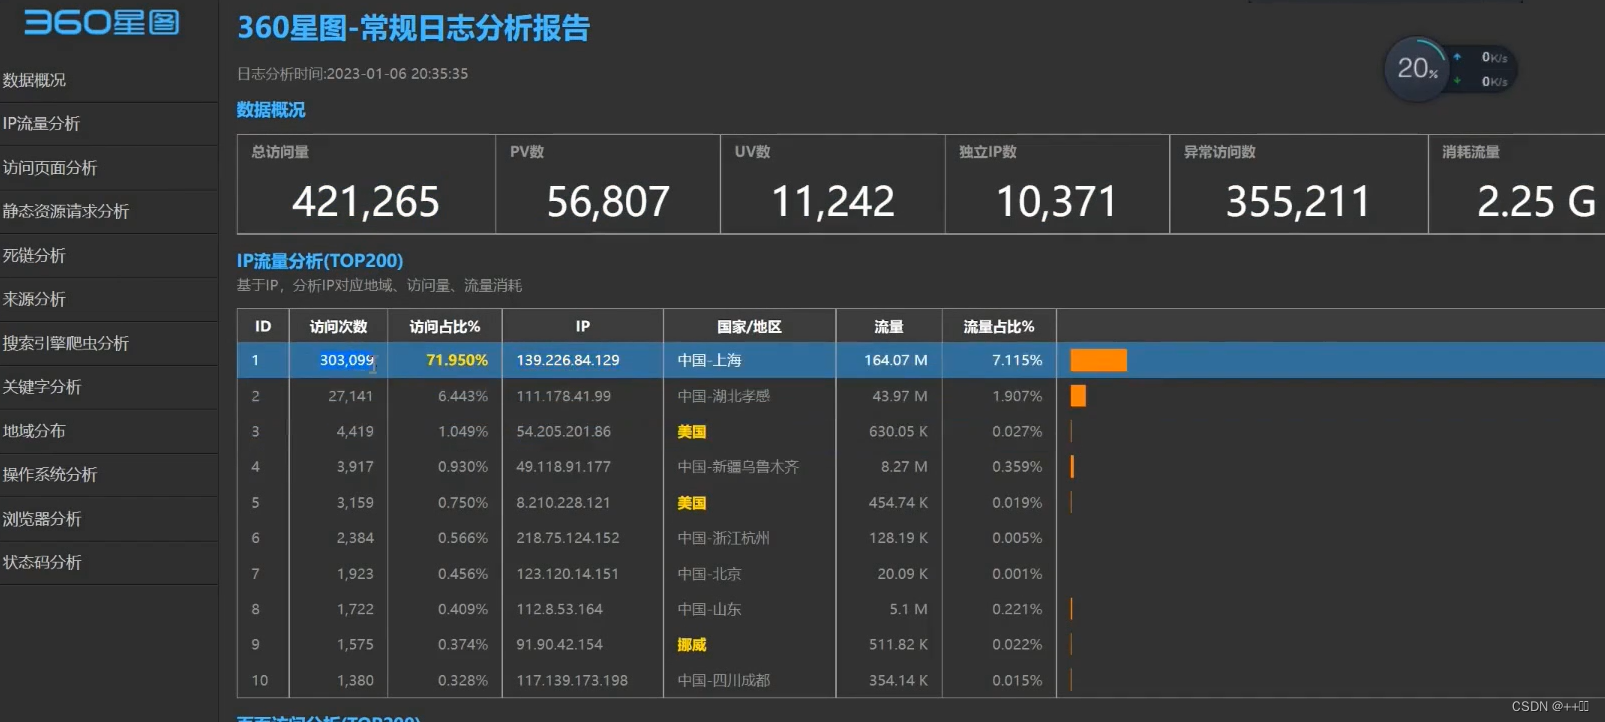Click the 8.27 M traffic value

904,467
